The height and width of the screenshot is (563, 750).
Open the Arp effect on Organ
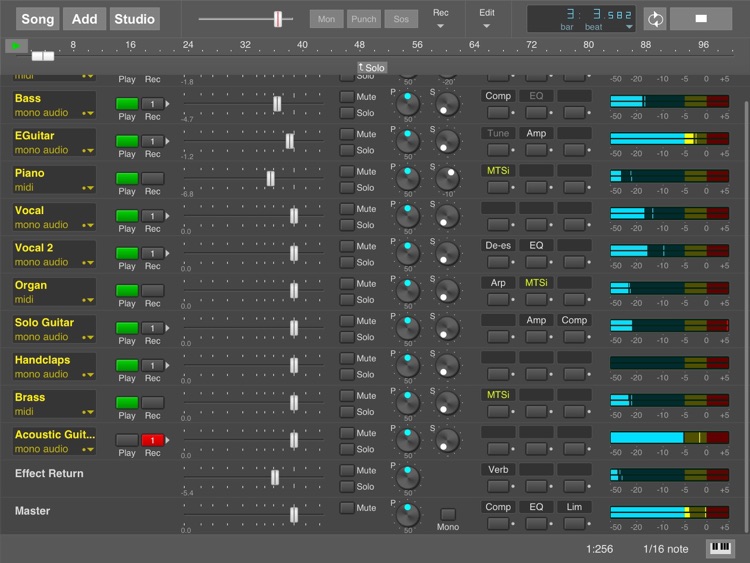tap(498, 283)
